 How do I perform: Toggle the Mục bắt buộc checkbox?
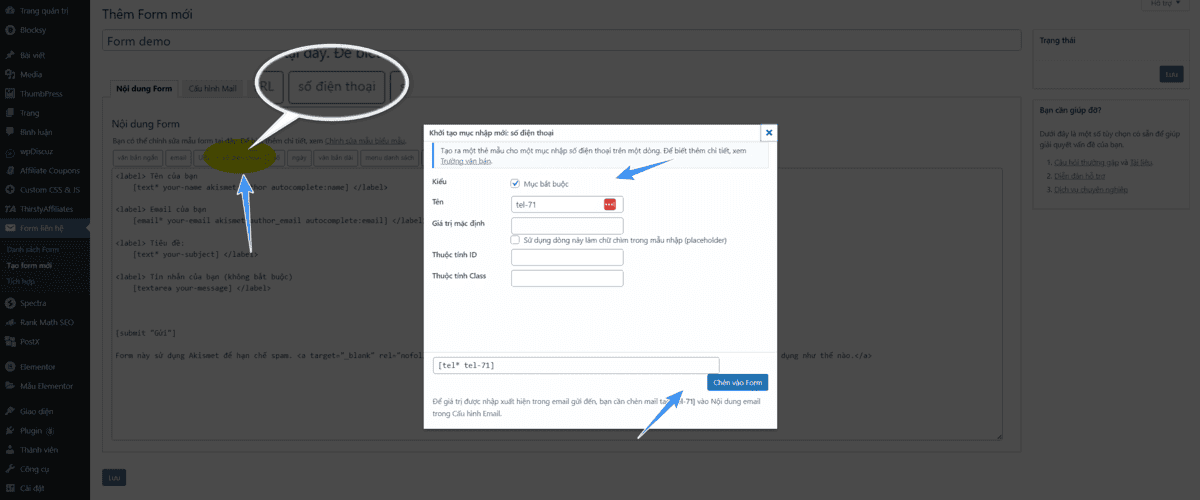coord(515,183)
